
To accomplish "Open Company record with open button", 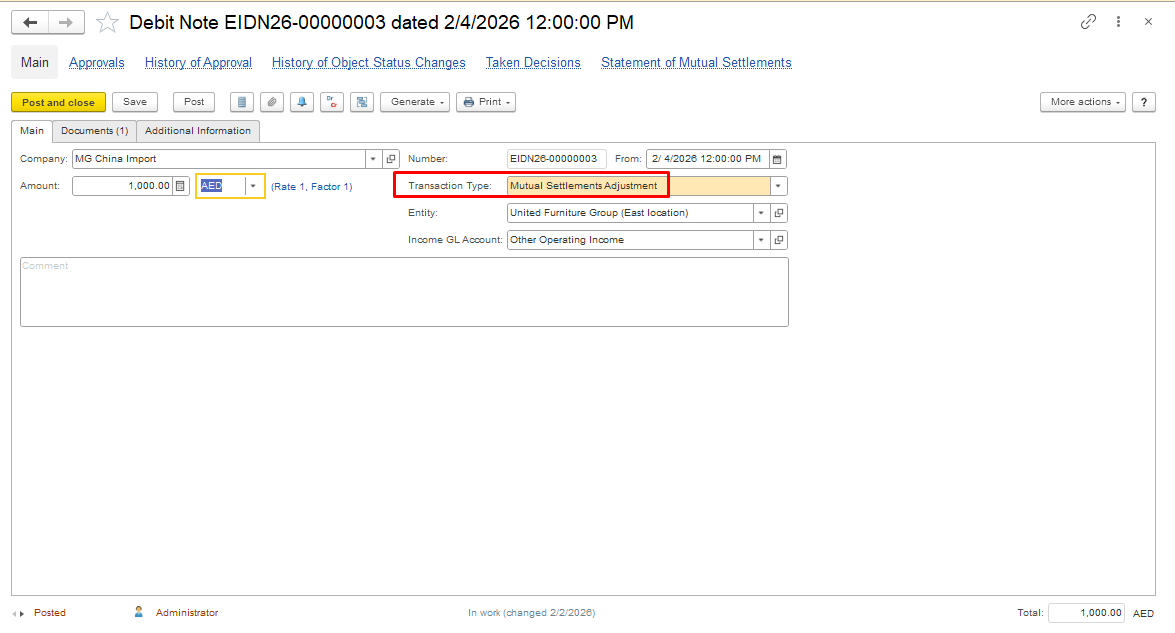I will pyautogui.click(x=391, y=159).
